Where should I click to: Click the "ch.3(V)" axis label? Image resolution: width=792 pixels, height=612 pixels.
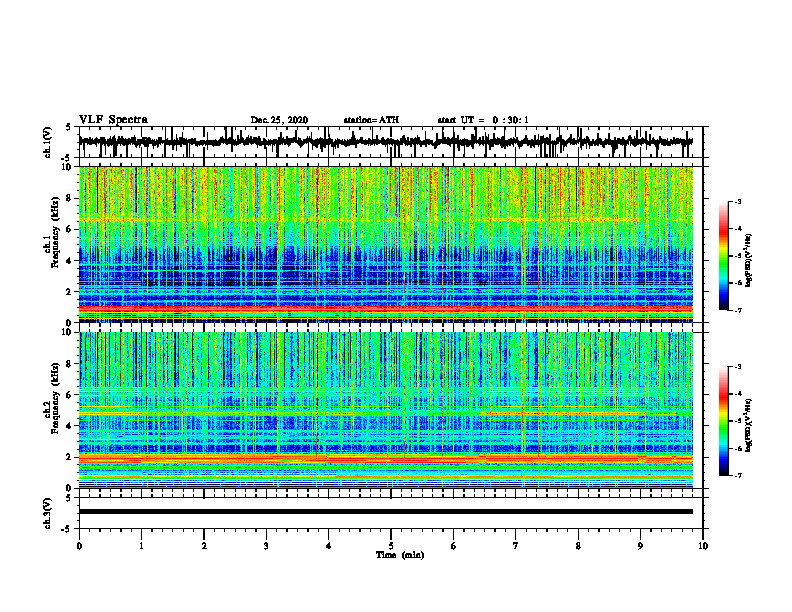point(48,513)
